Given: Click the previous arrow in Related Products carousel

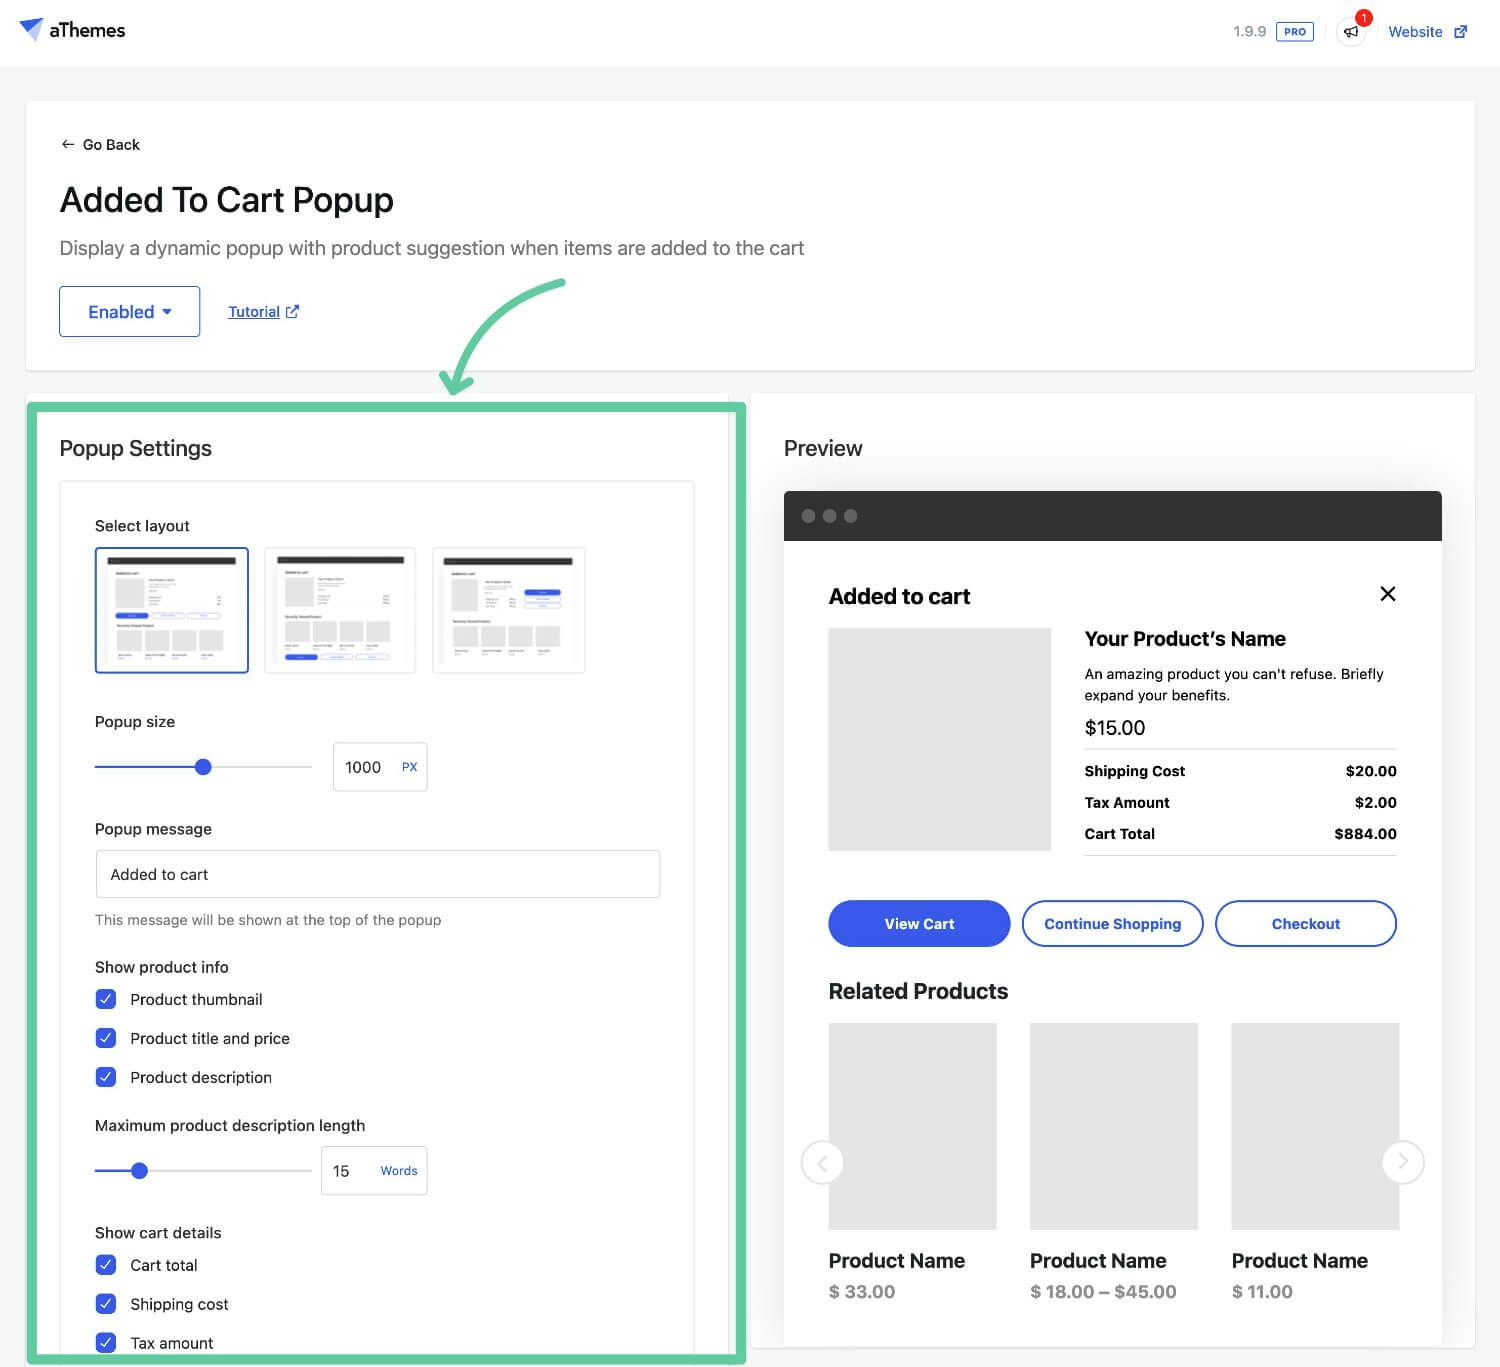Looking at the screenshot, I should coord(823,1162).
